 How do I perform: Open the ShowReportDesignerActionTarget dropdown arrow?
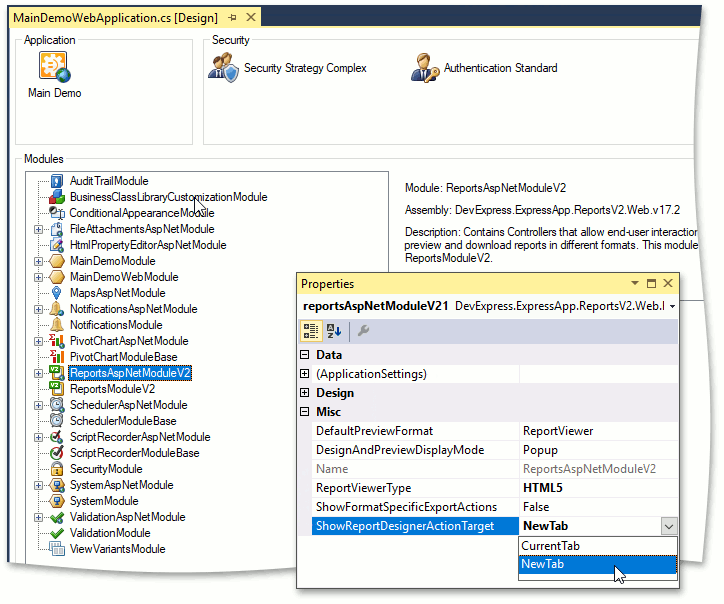pos(669,526)
